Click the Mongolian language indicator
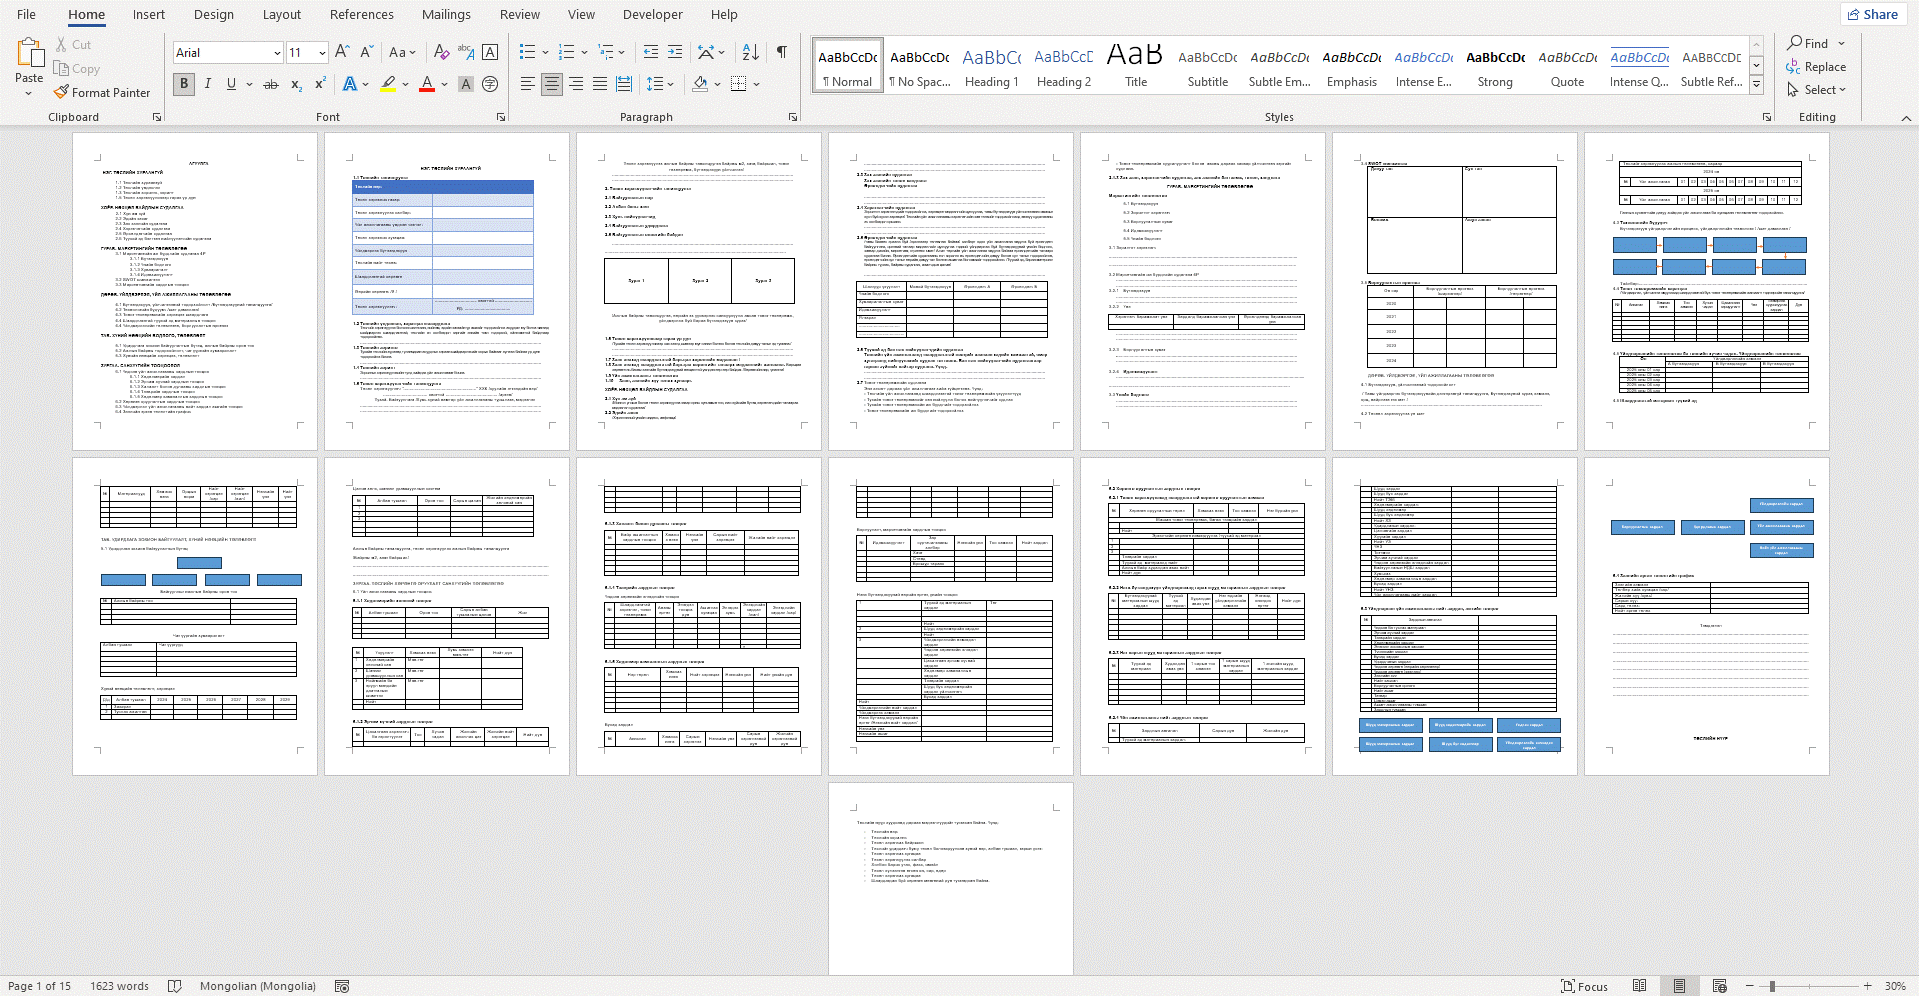 pos(258,986)
